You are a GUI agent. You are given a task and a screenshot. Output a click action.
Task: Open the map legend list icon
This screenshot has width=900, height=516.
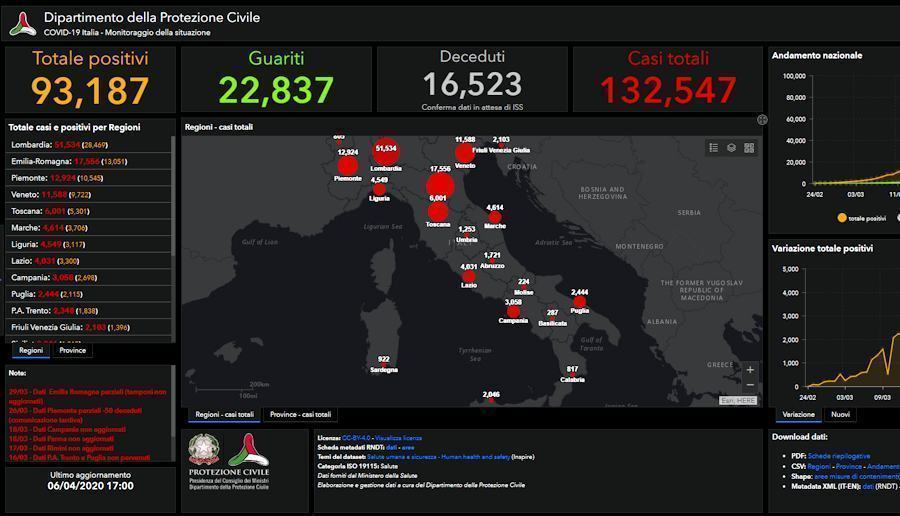(713, 148)
